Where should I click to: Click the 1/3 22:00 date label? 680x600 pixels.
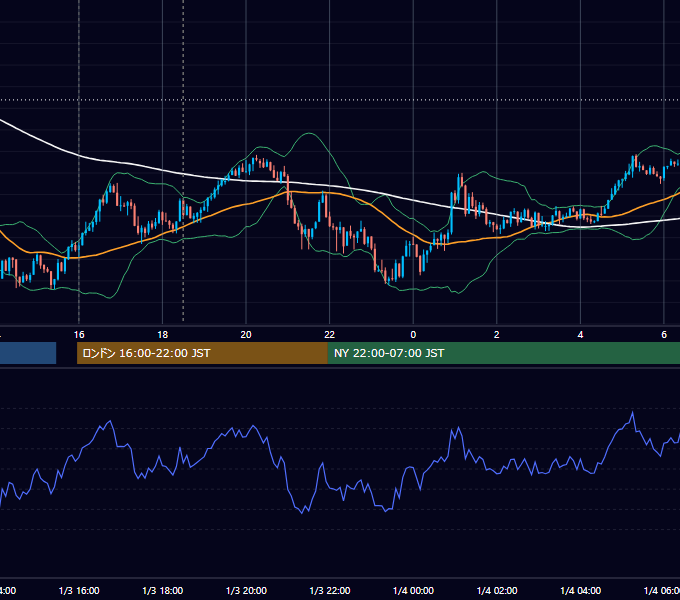[x=330, y=590]
